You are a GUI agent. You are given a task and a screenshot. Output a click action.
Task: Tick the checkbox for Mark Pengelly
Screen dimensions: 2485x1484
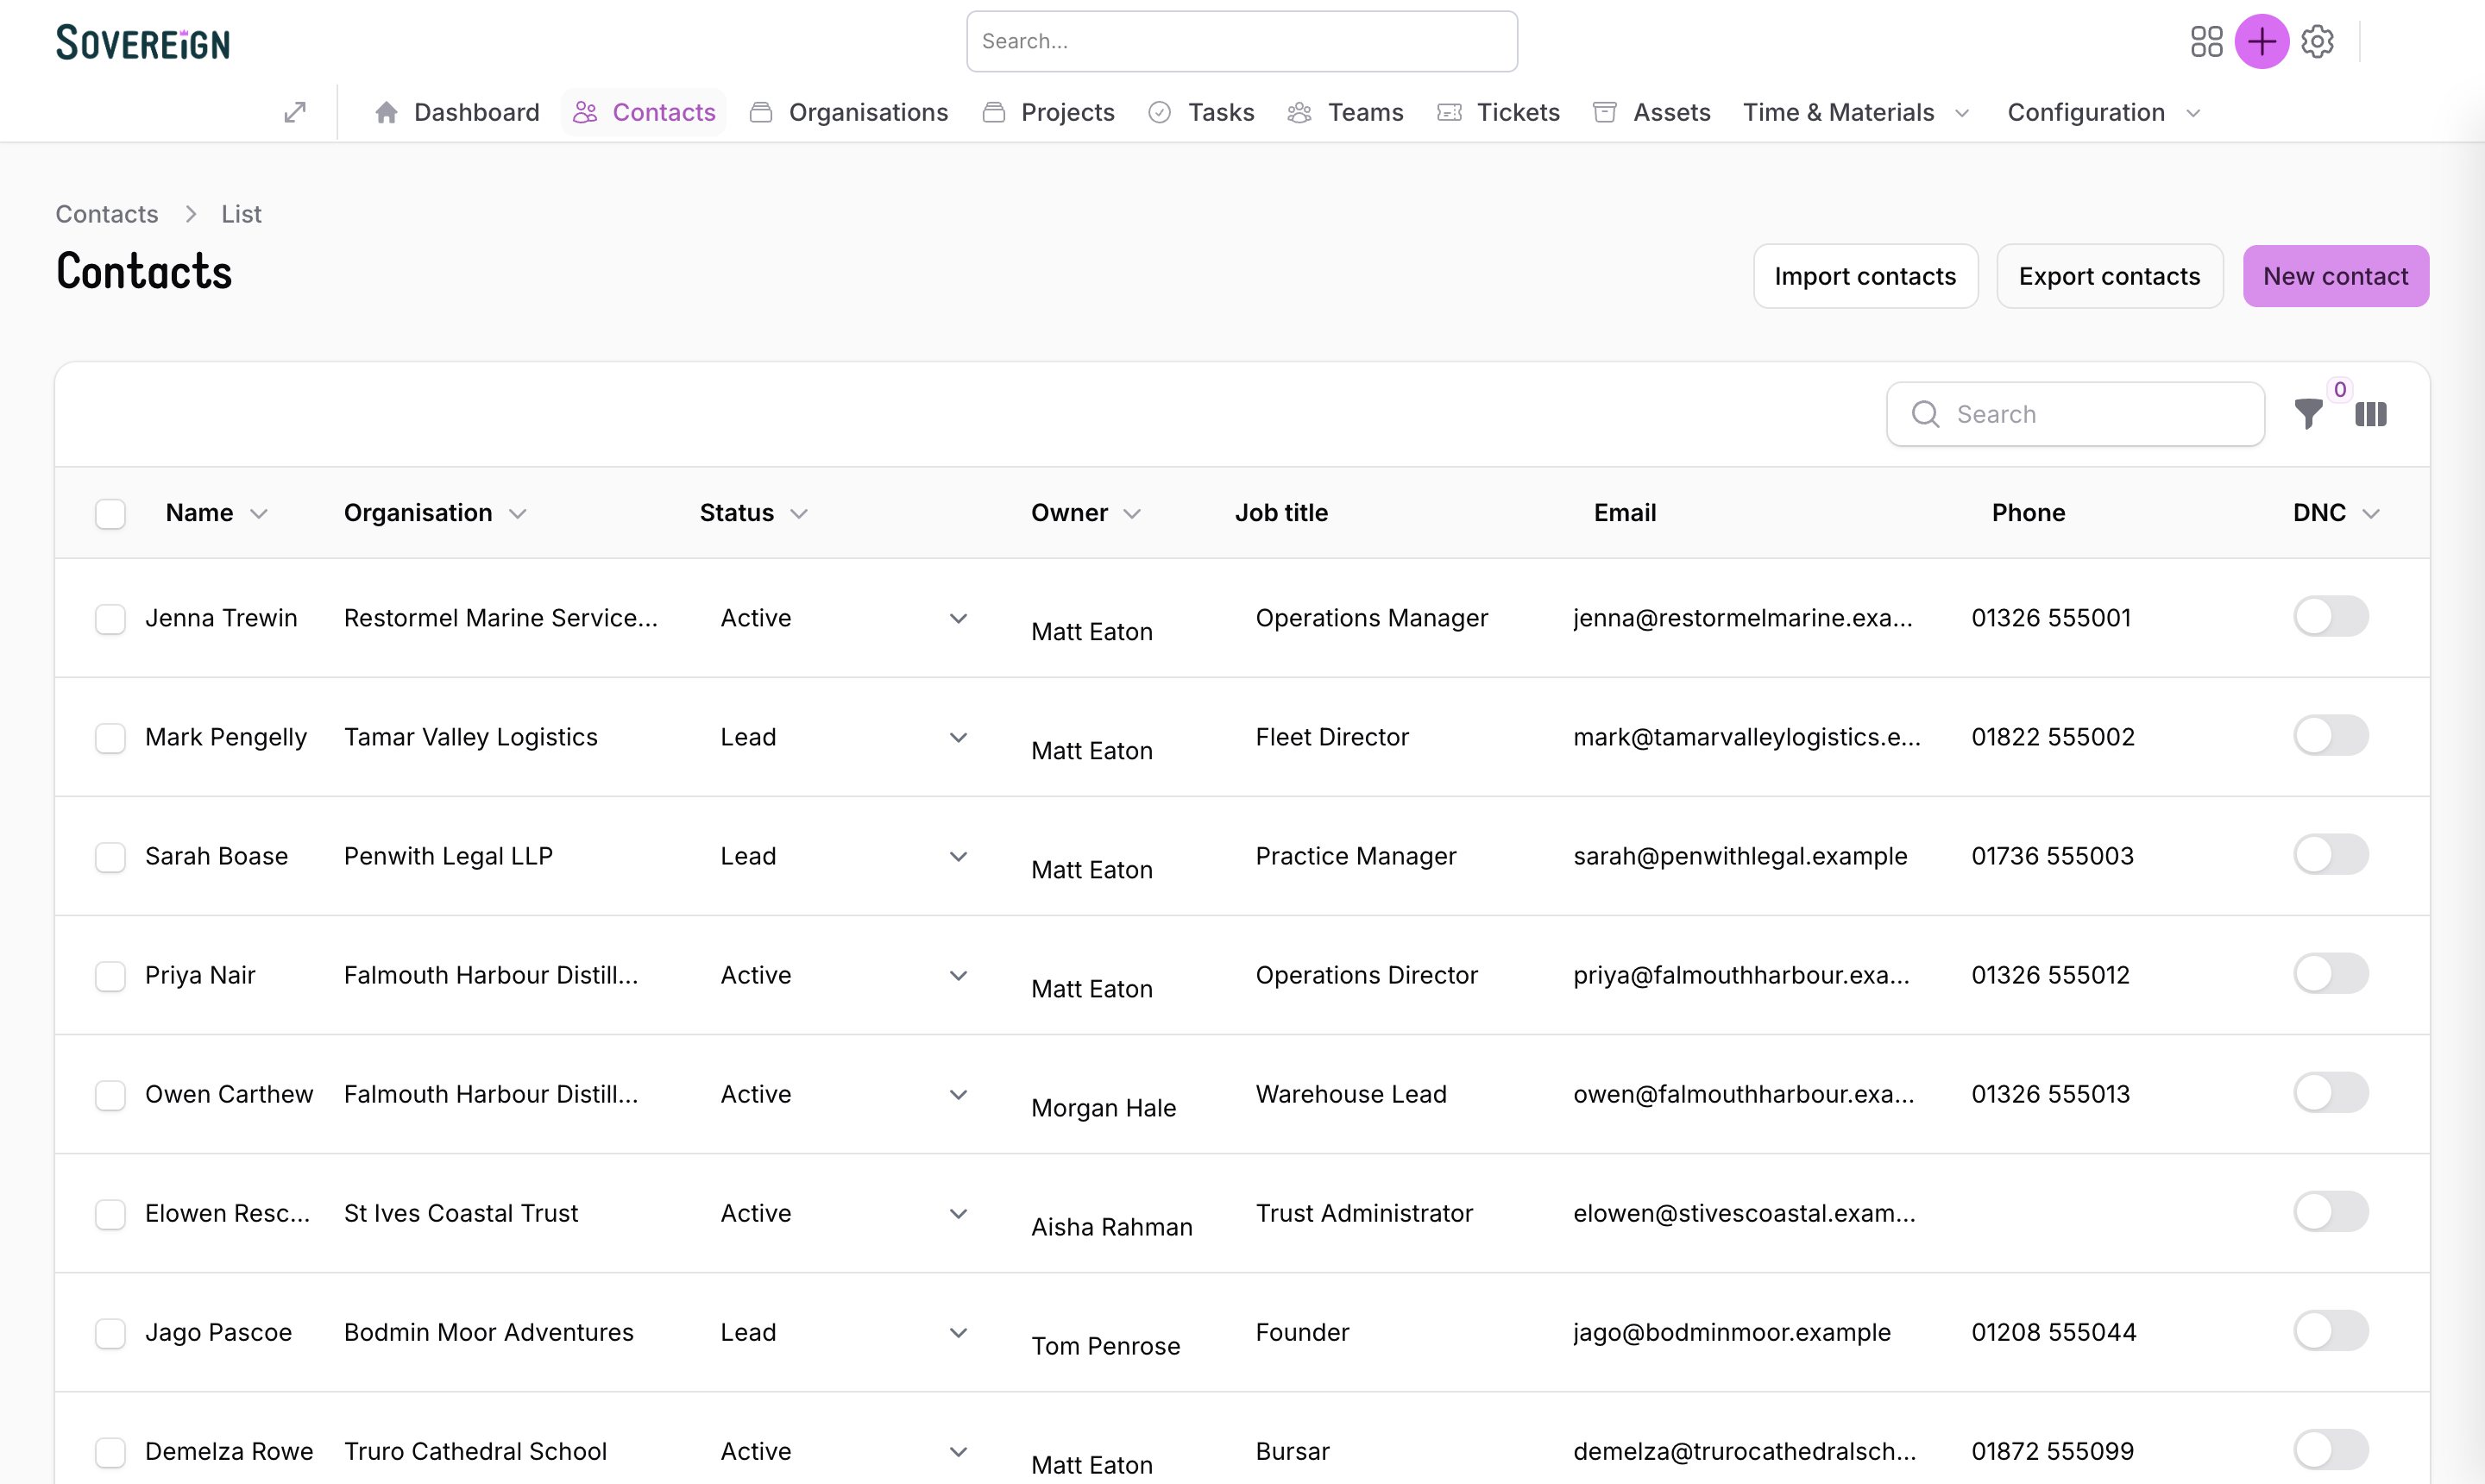110,738
